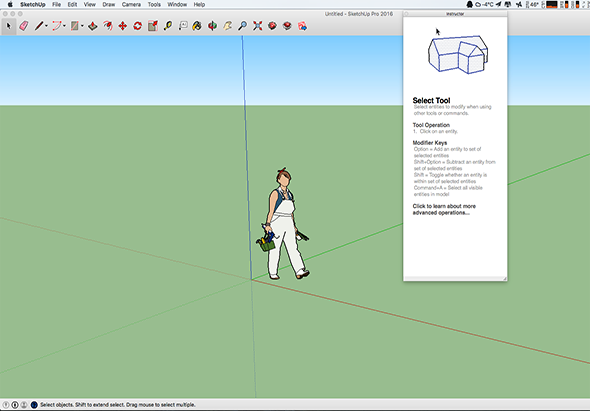Select the Orbit camera tool
This screenshot has width=590, height=411.
click(x=213, y=26)
